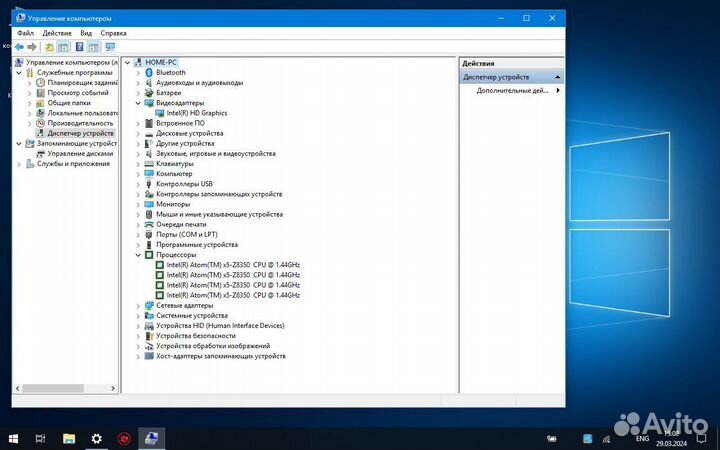Screen dimensions: 720x450
Task: Collapse the Процессоры category
Action: (x=139, y=254)
